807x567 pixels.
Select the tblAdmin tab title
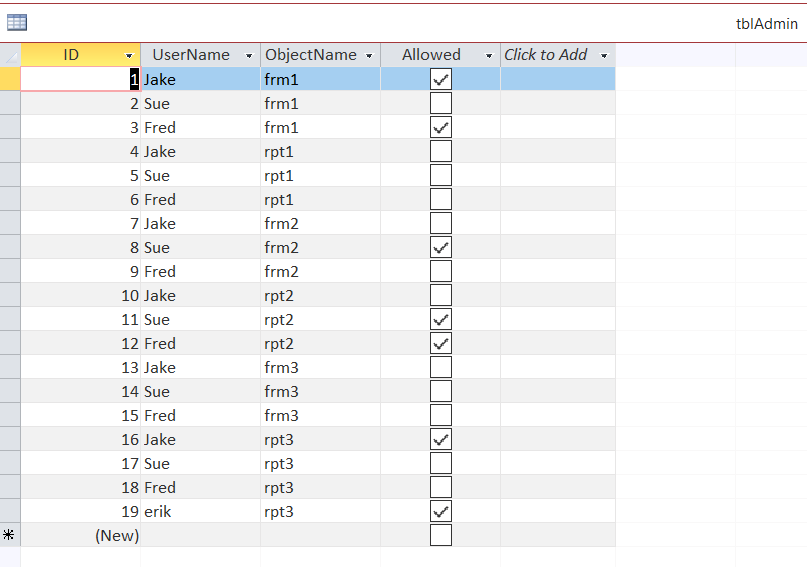[766, 24]
